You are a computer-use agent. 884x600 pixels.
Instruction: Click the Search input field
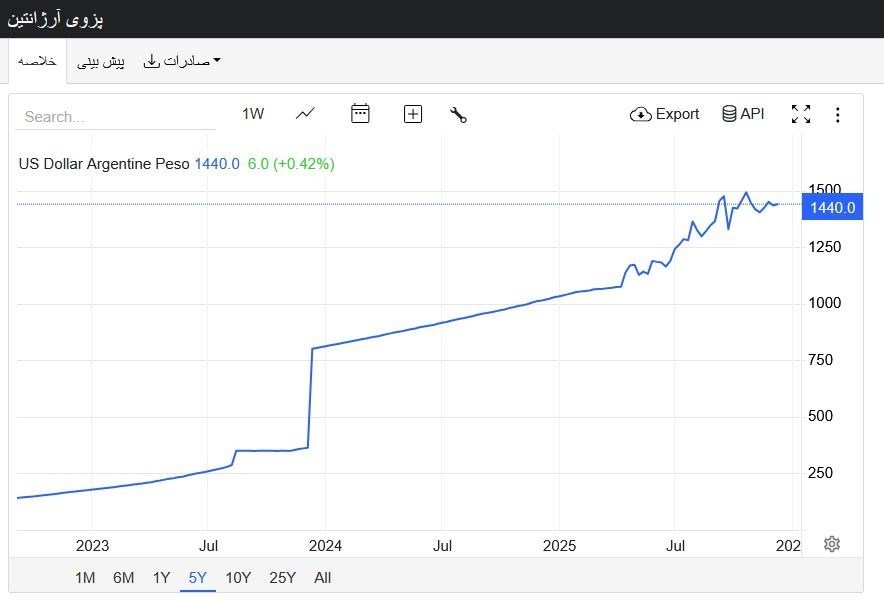[115, 116]
